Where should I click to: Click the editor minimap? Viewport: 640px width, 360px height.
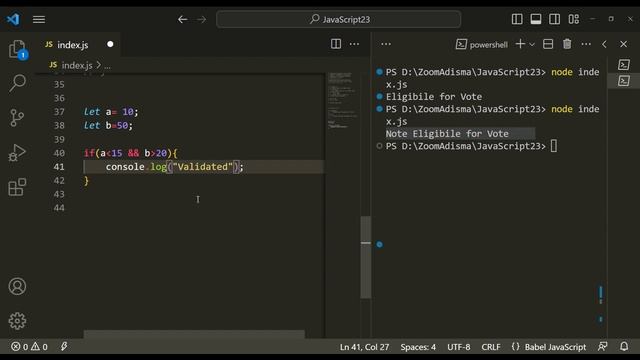[x=342, y=100]
